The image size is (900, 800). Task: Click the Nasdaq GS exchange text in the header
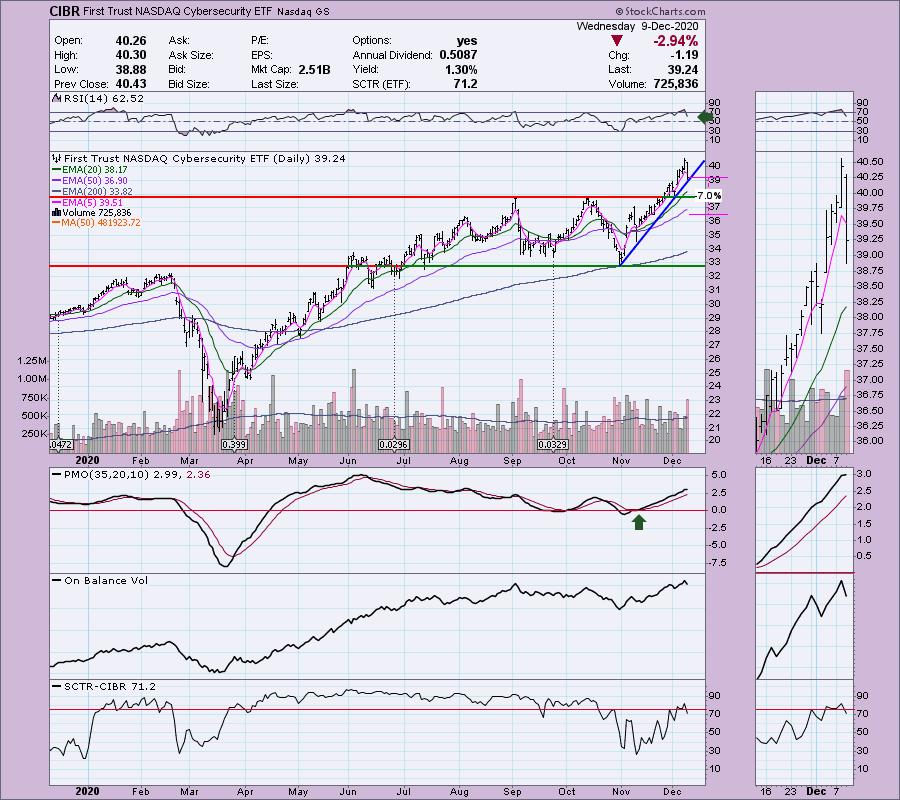(303, 11)
